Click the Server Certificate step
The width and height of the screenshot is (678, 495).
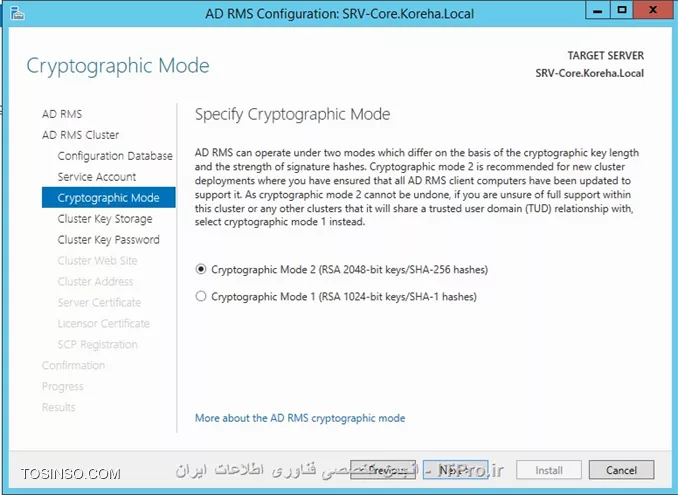coord(99,303)
